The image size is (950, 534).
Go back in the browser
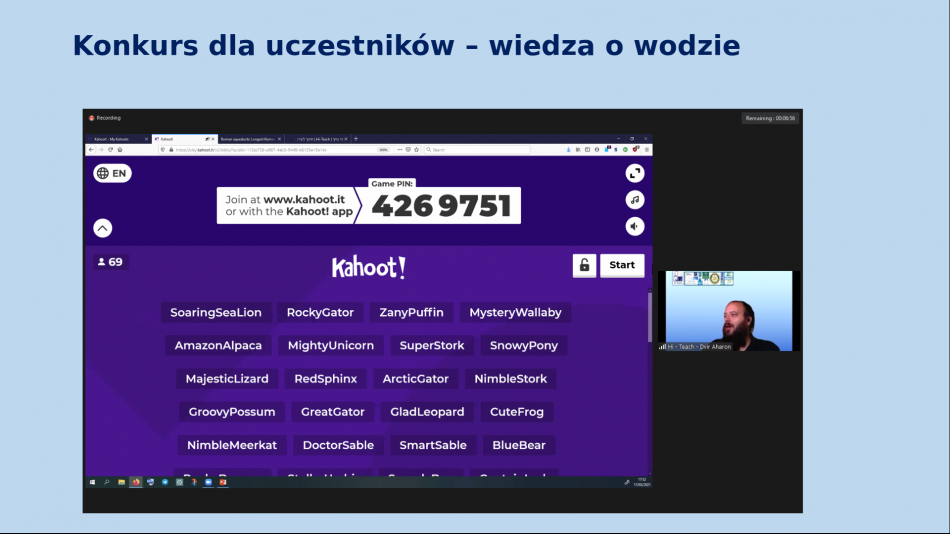(91, 150)
